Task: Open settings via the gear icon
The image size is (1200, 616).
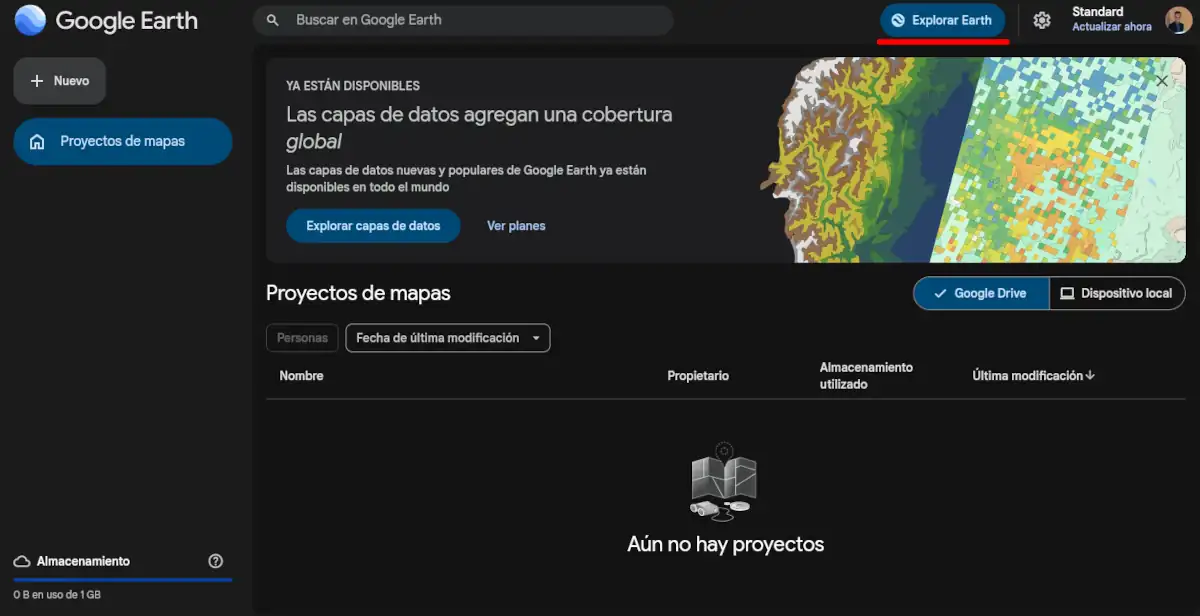Action: (x=1042, y=20)
